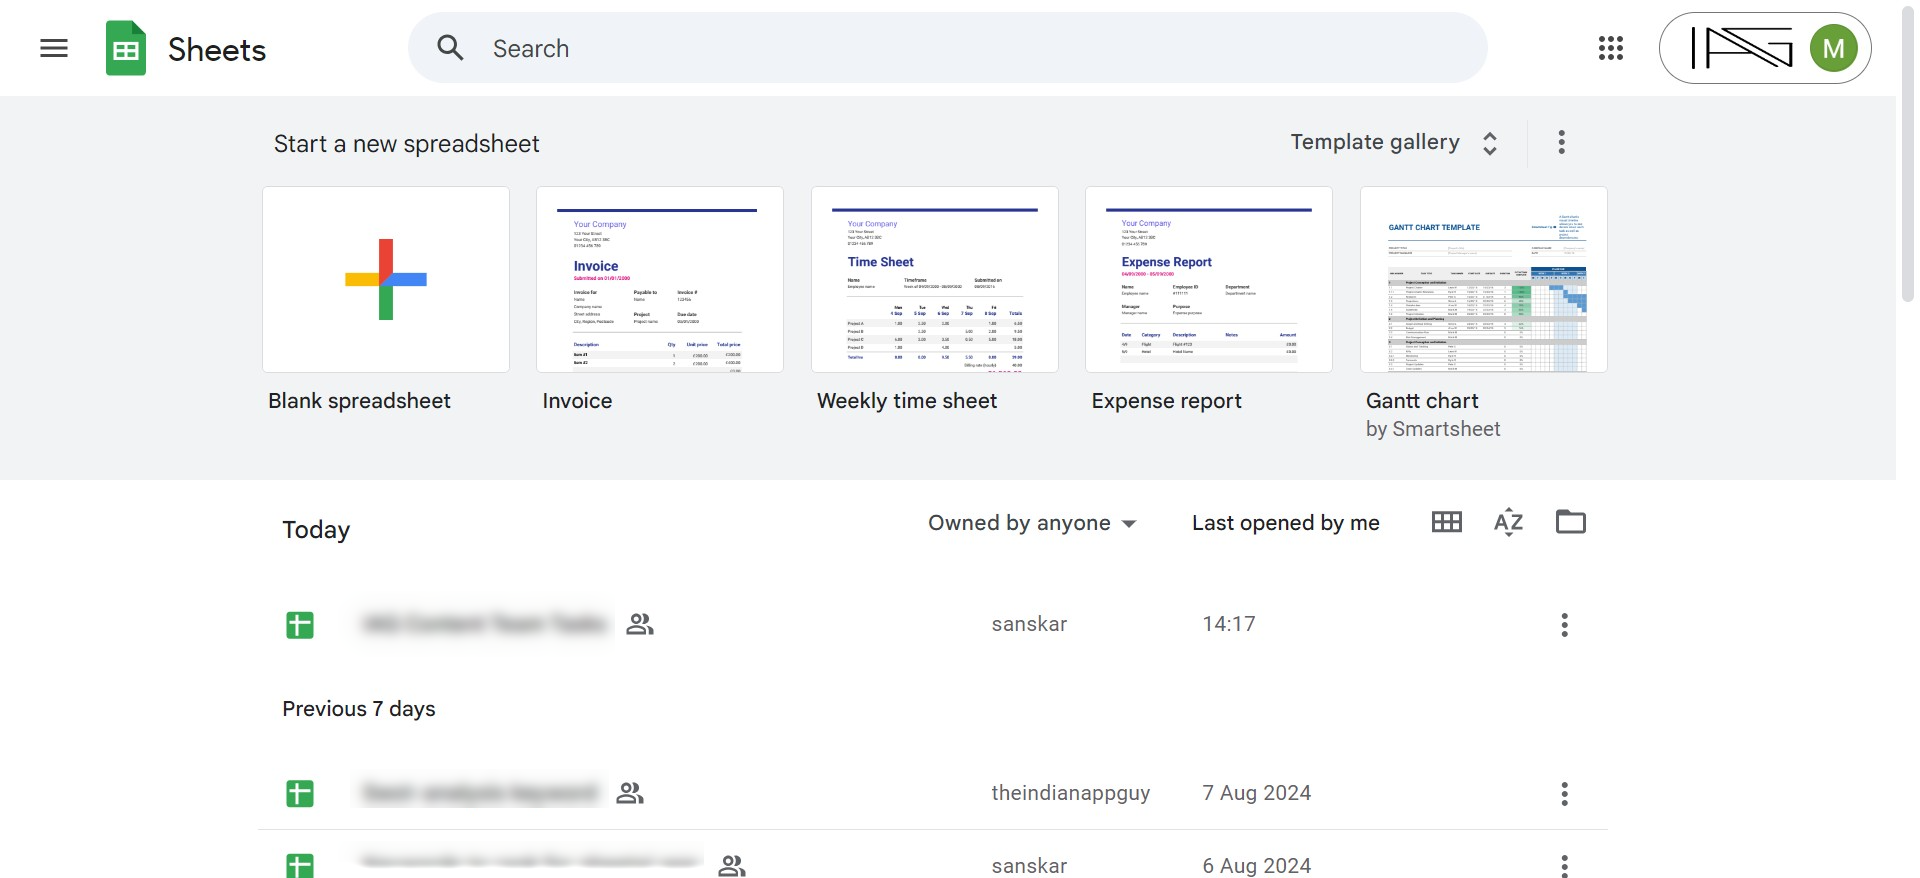Switch to grid view
The width and height of the screenshot is (1920, 878).
coord(1446,522)
